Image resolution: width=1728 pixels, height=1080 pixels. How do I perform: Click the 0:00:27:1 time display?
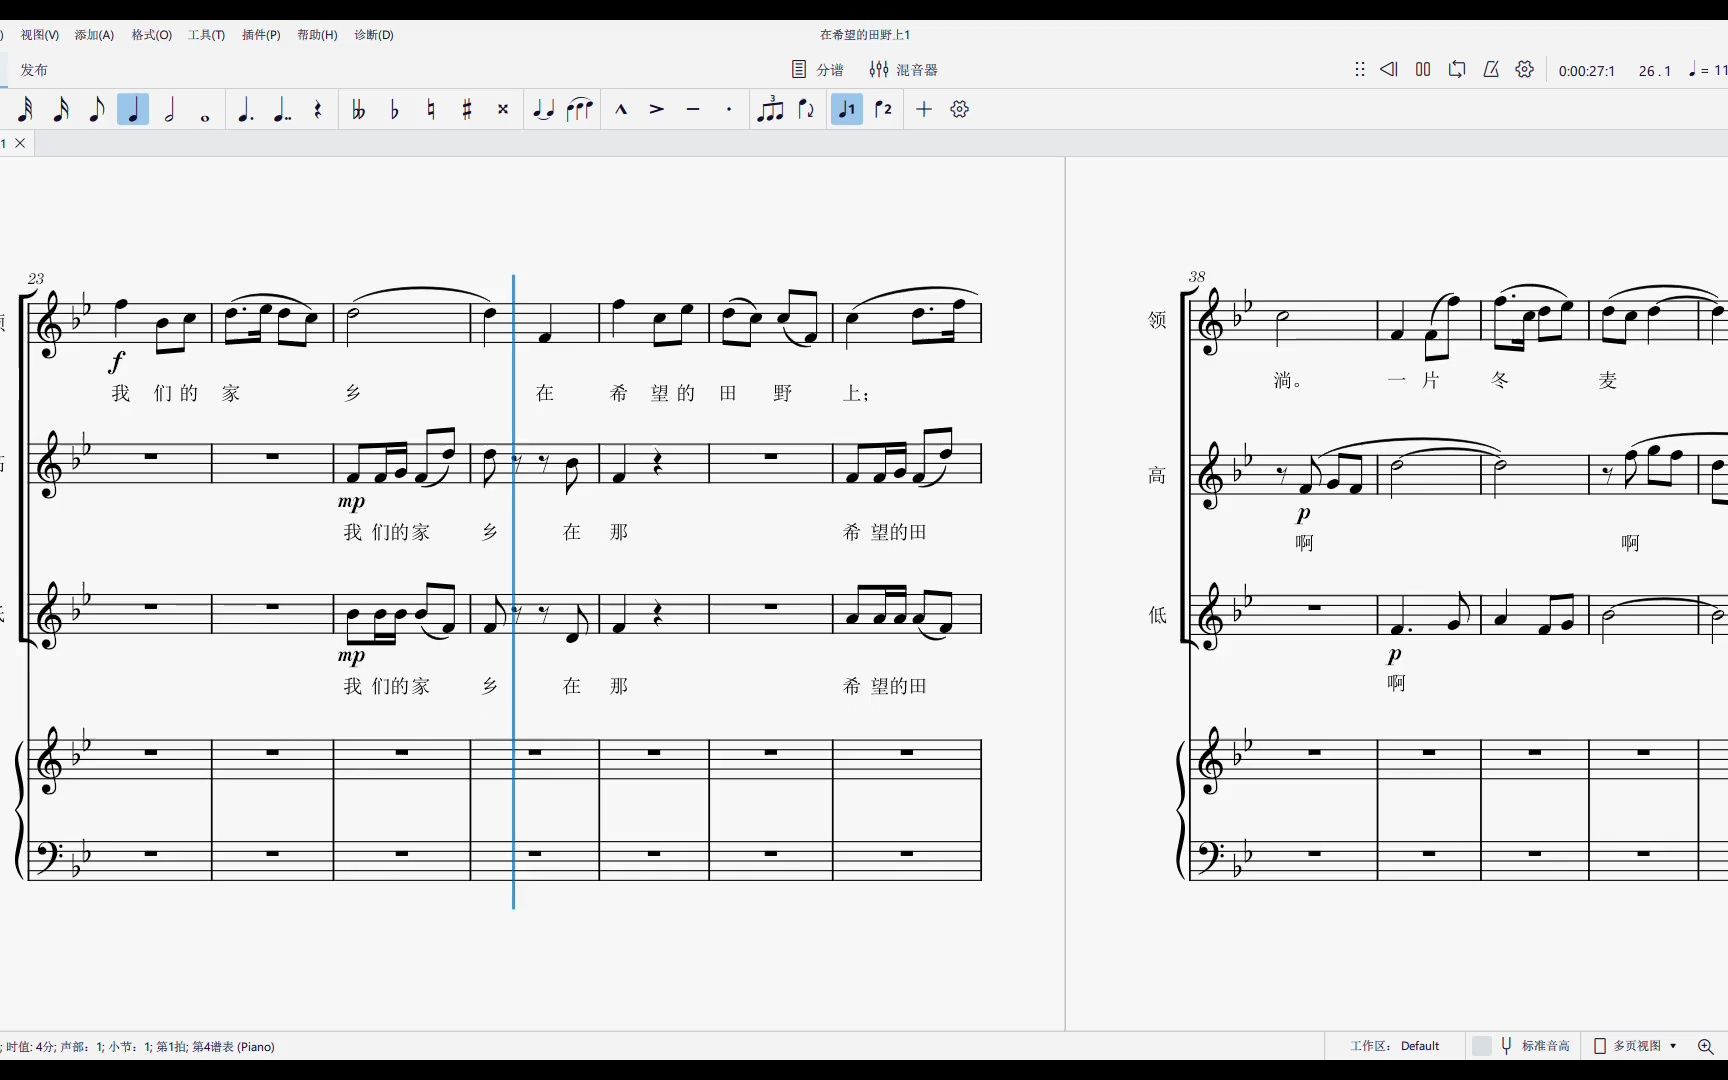1587,71
